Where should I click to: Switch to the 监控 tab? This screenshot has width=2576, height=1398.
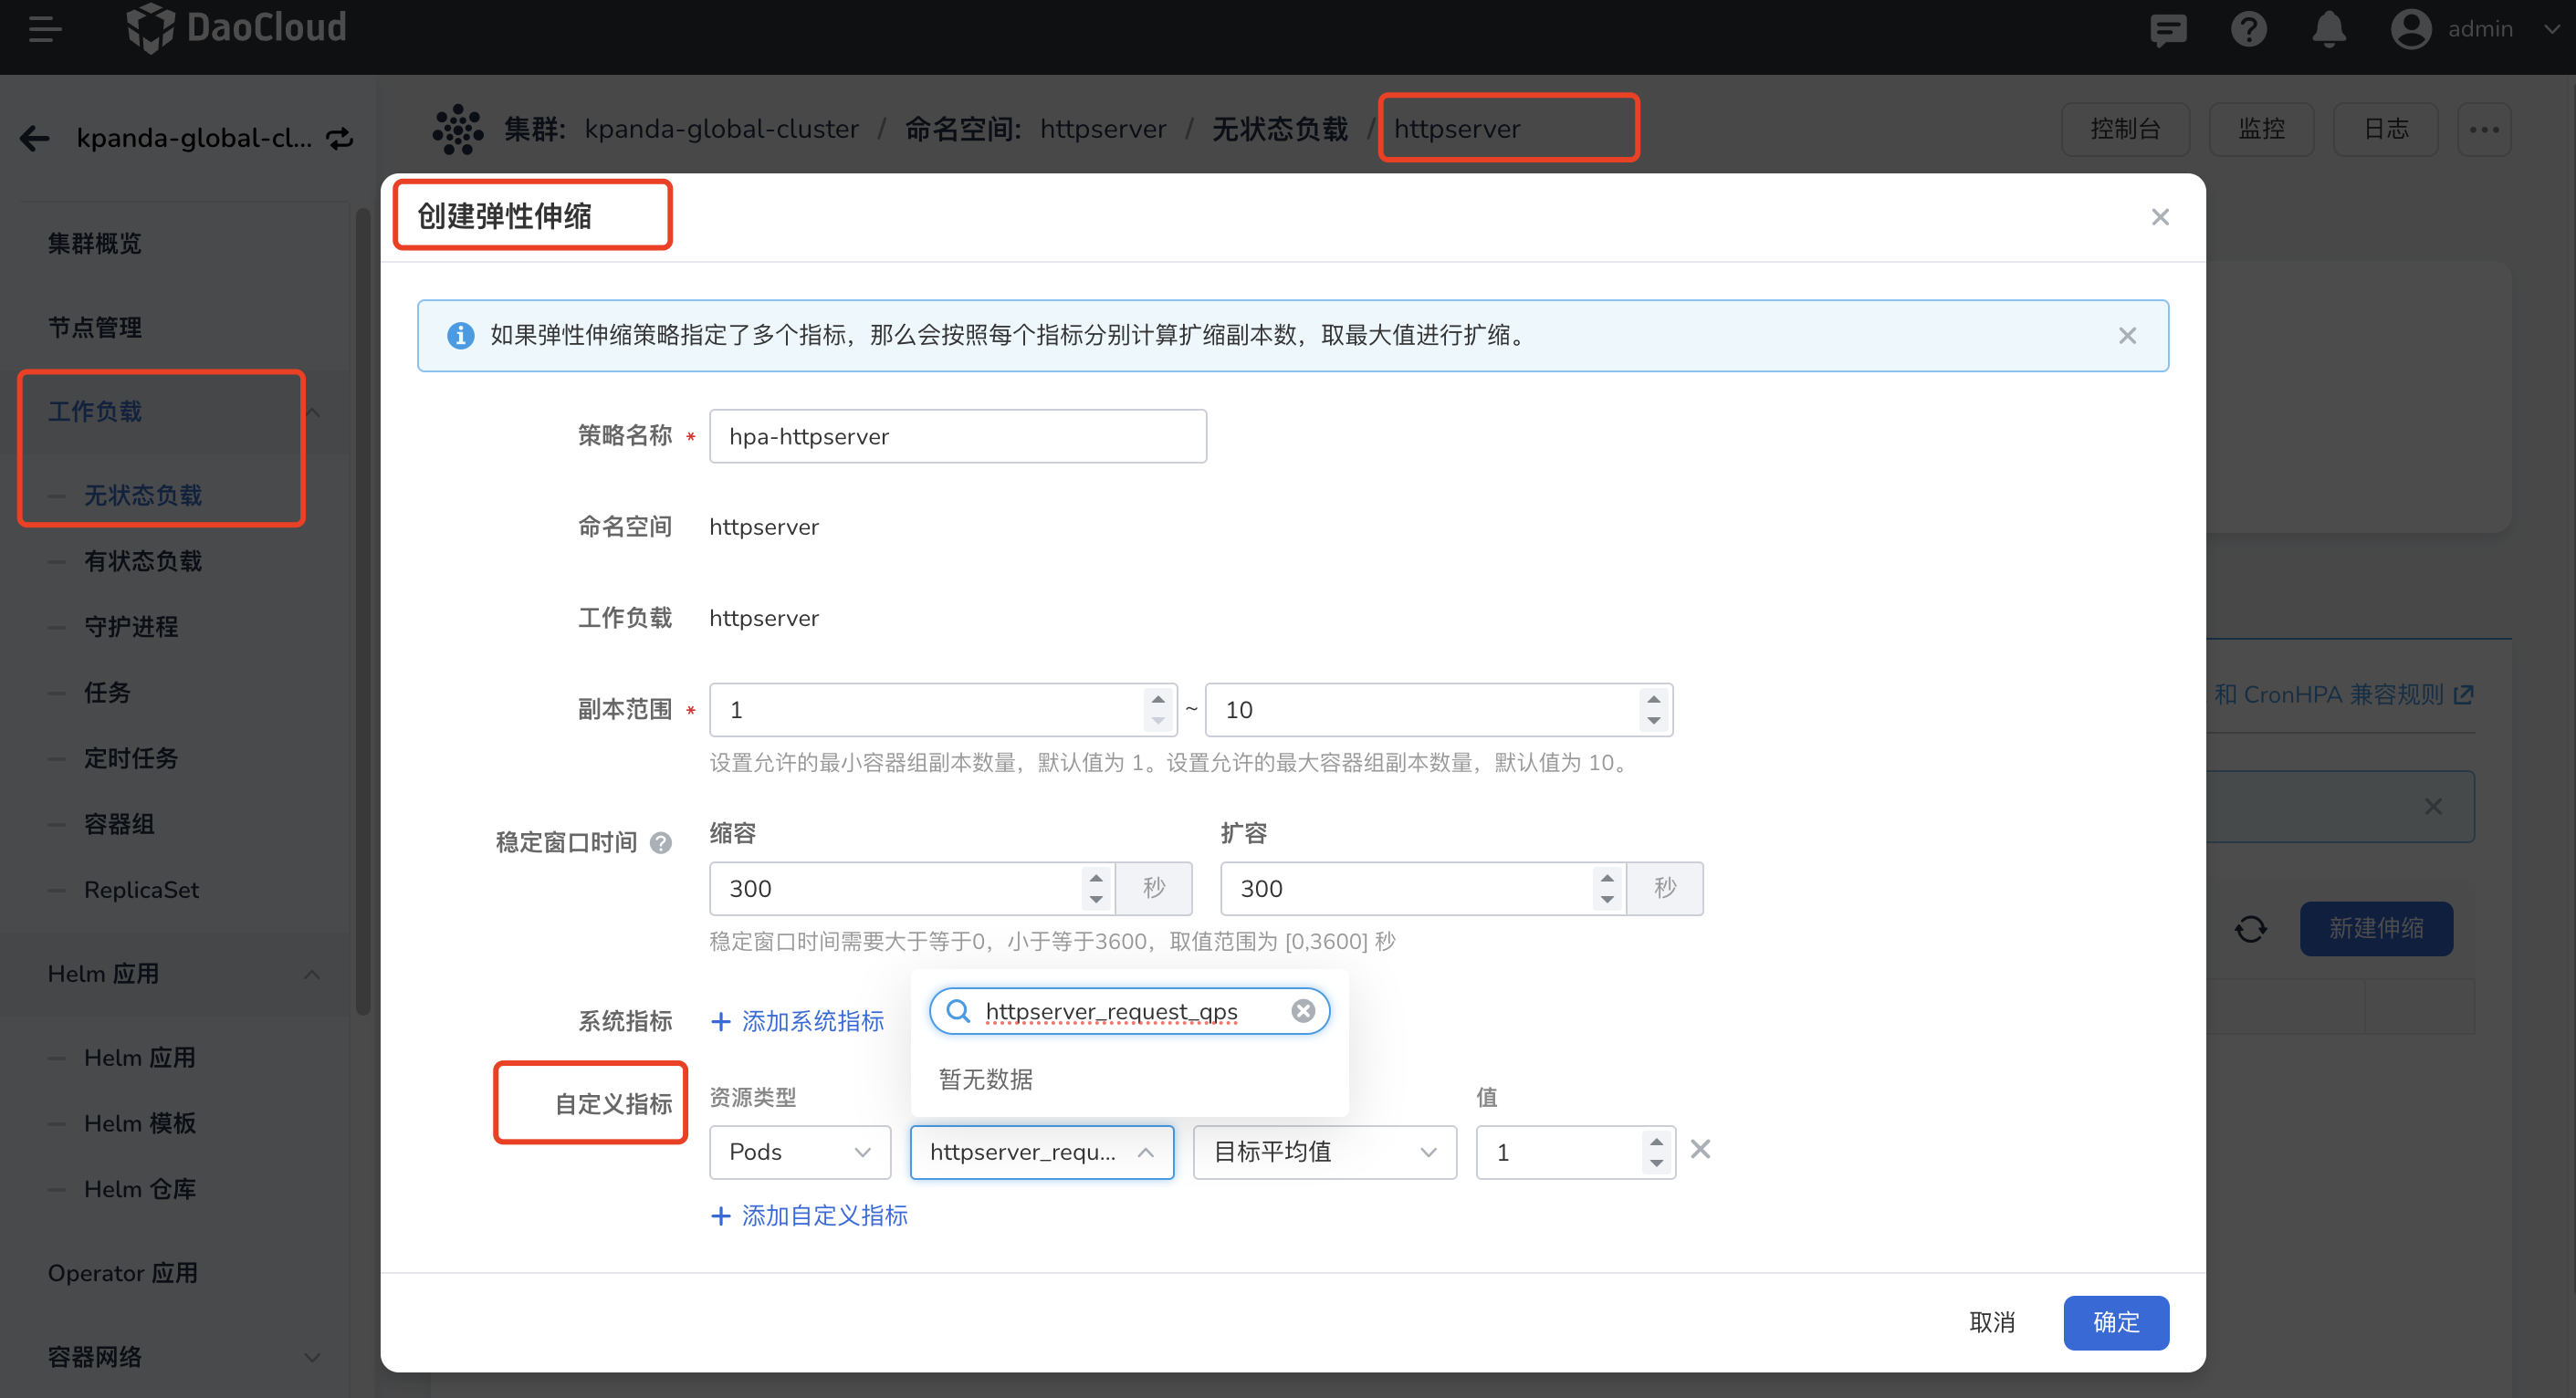pos(2262,128)
